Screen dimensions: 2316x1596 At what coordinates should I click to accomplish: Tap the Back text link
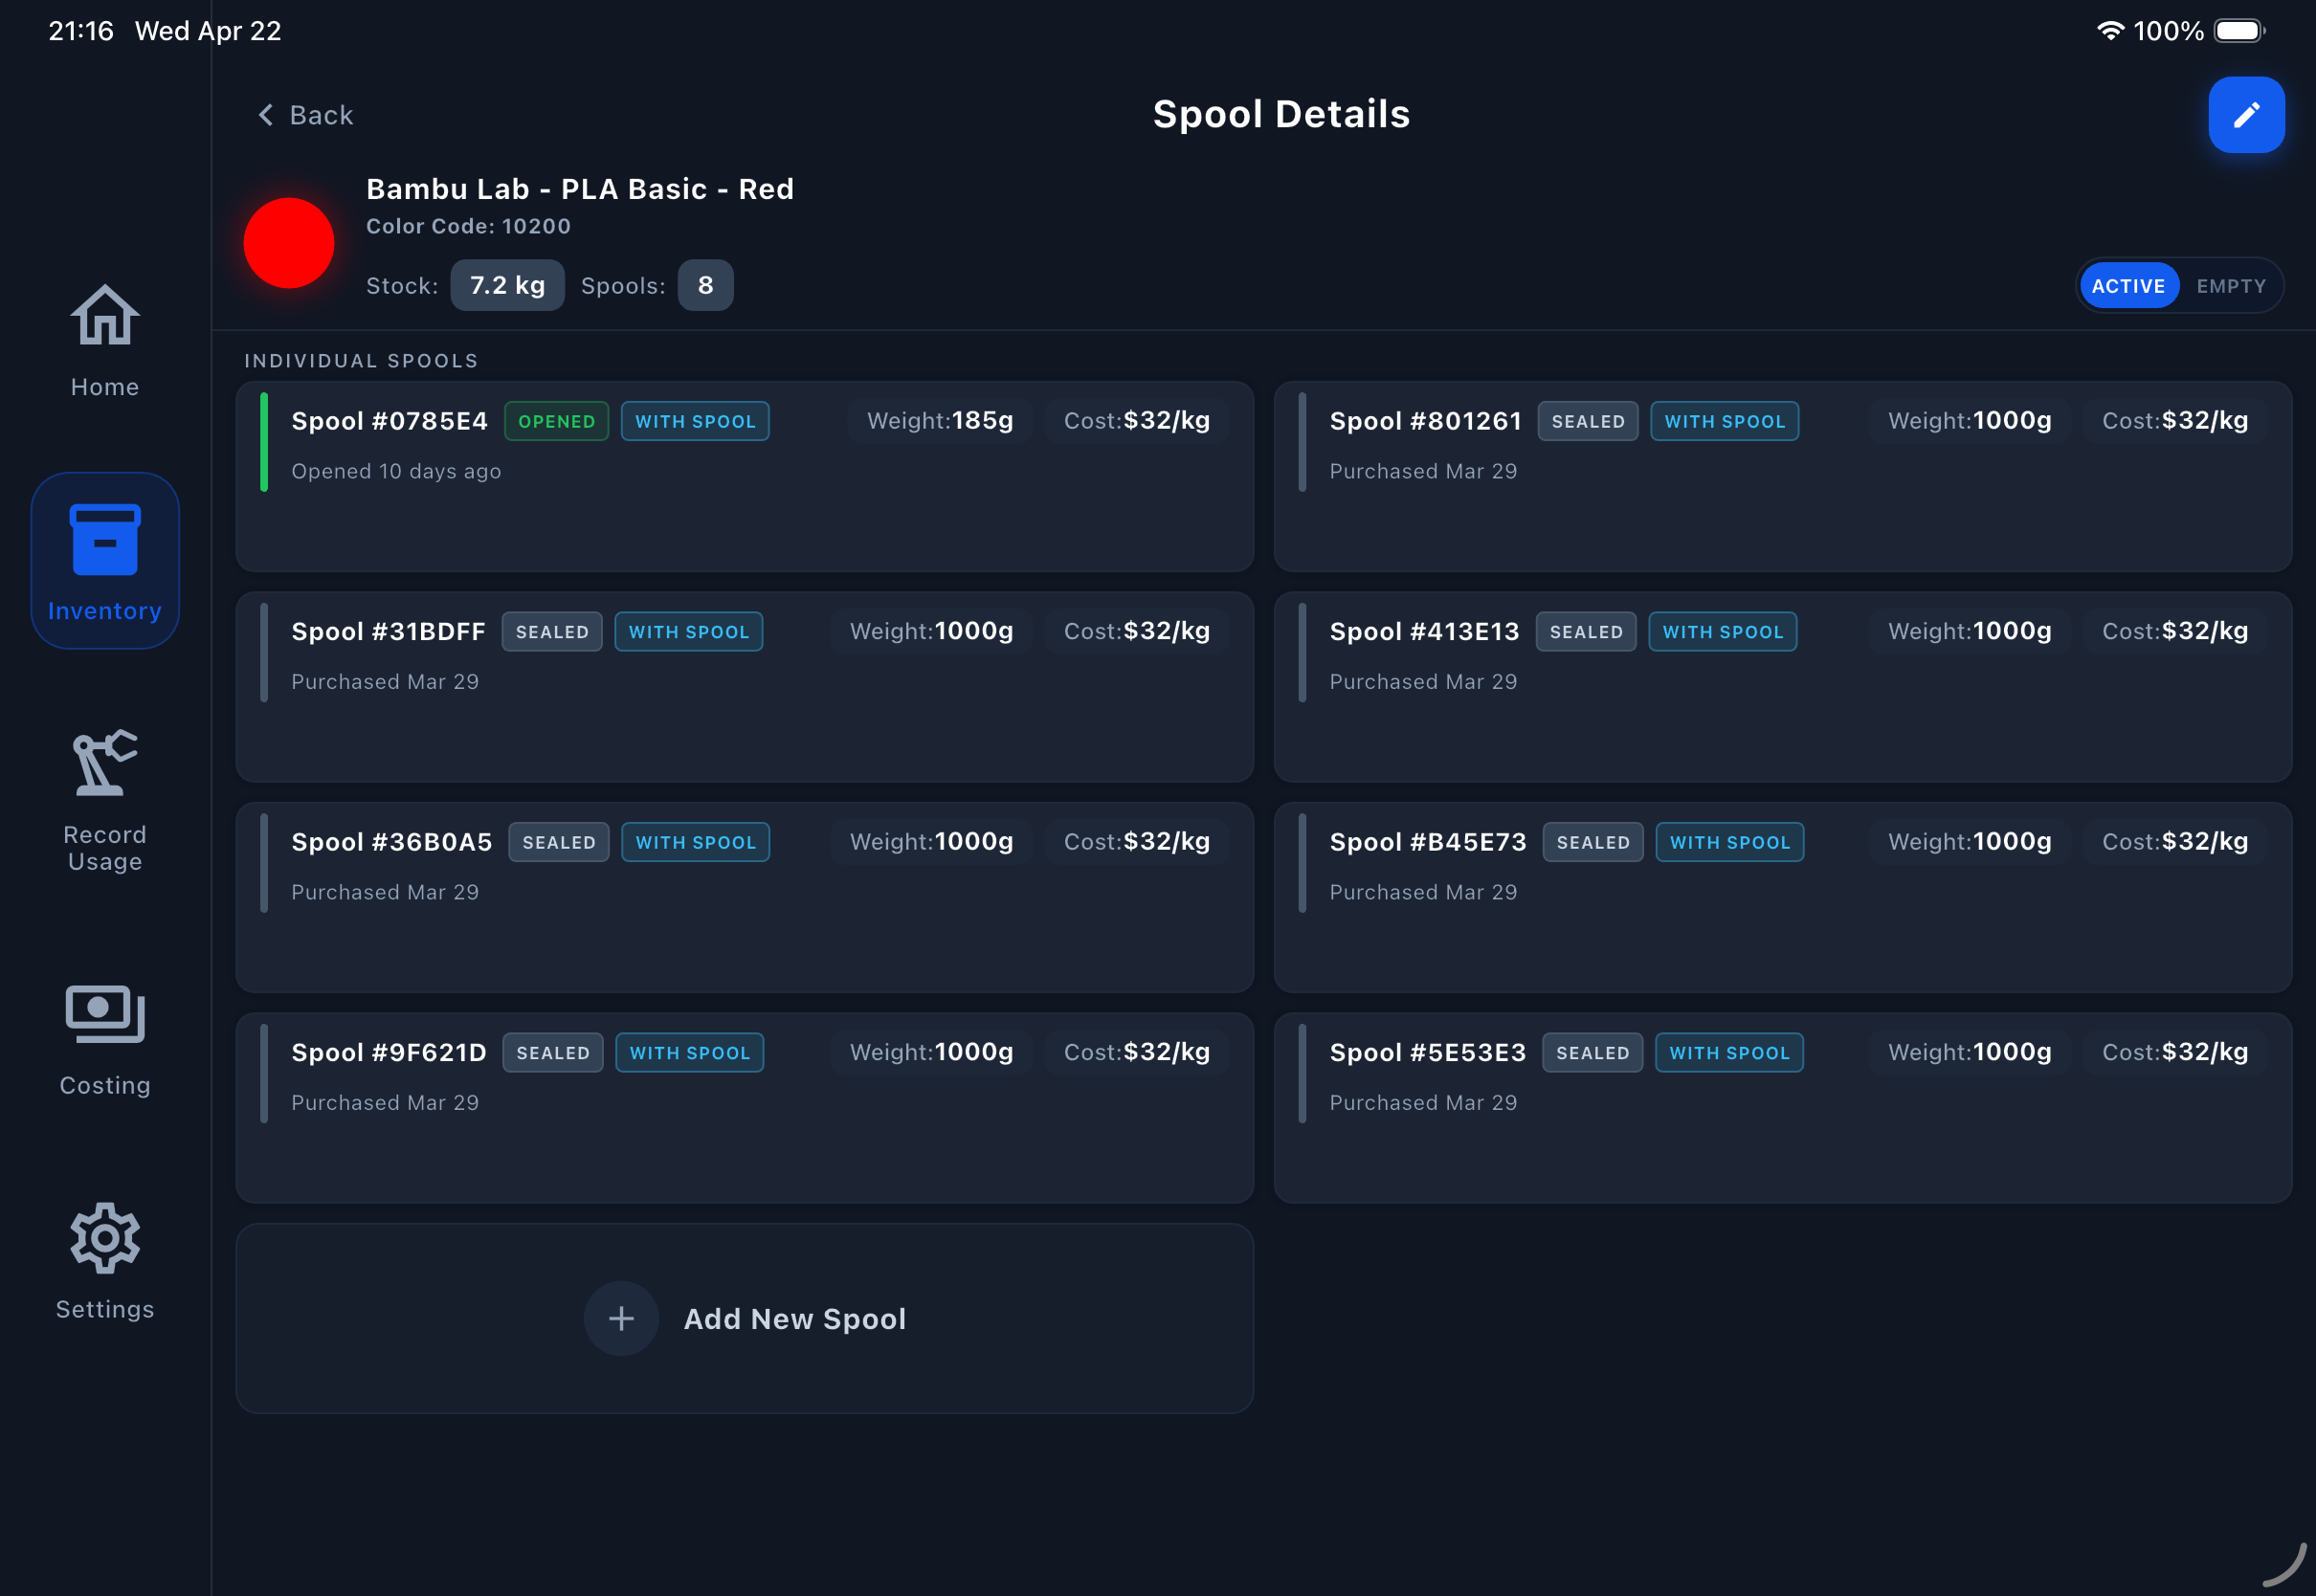pyautogui.click(x=321, y=115)
